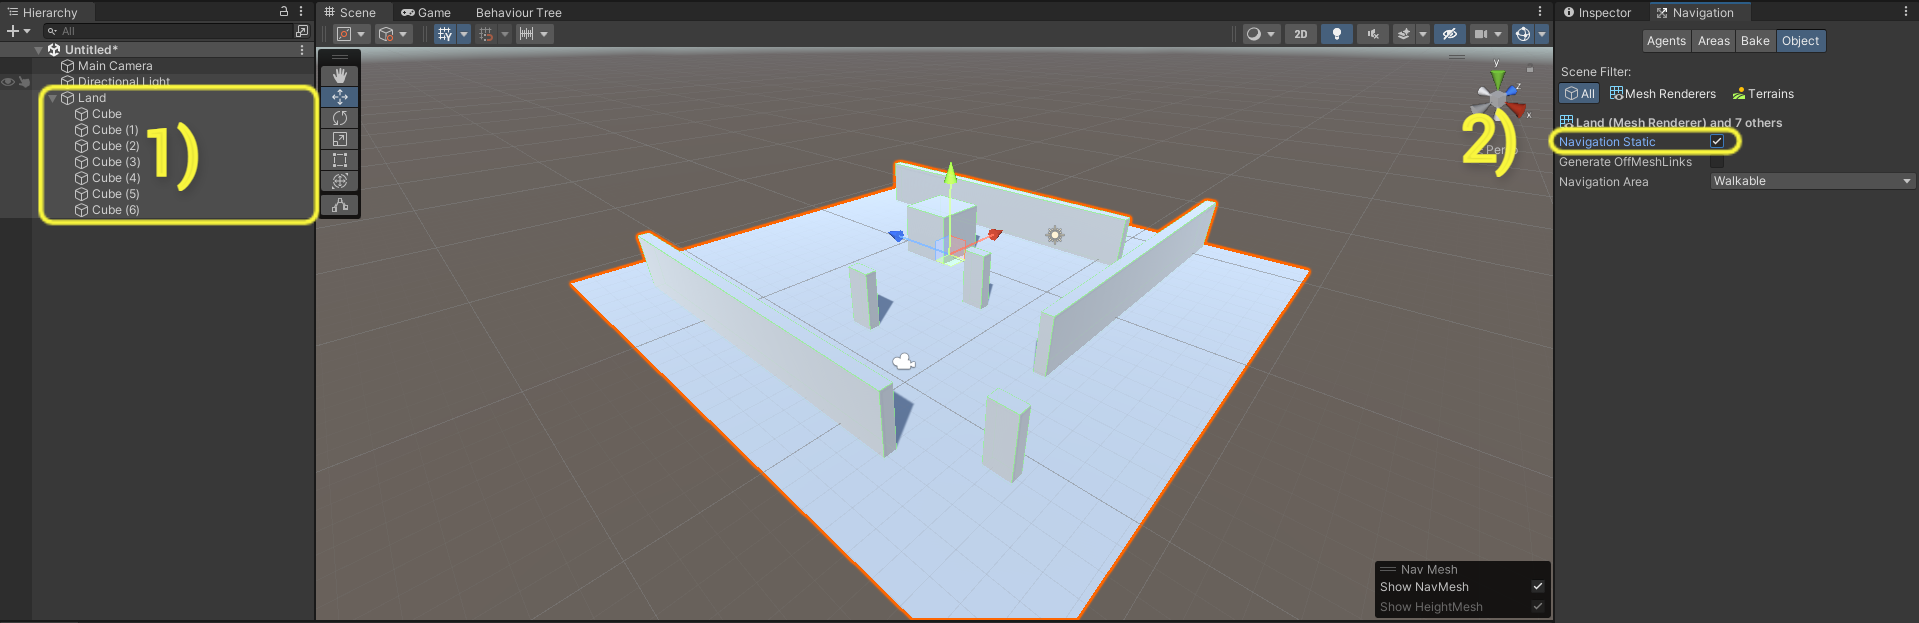Enable Generate OffMeshLinks checkbox
The image size is (1919, 623).
coord(1717,162)
